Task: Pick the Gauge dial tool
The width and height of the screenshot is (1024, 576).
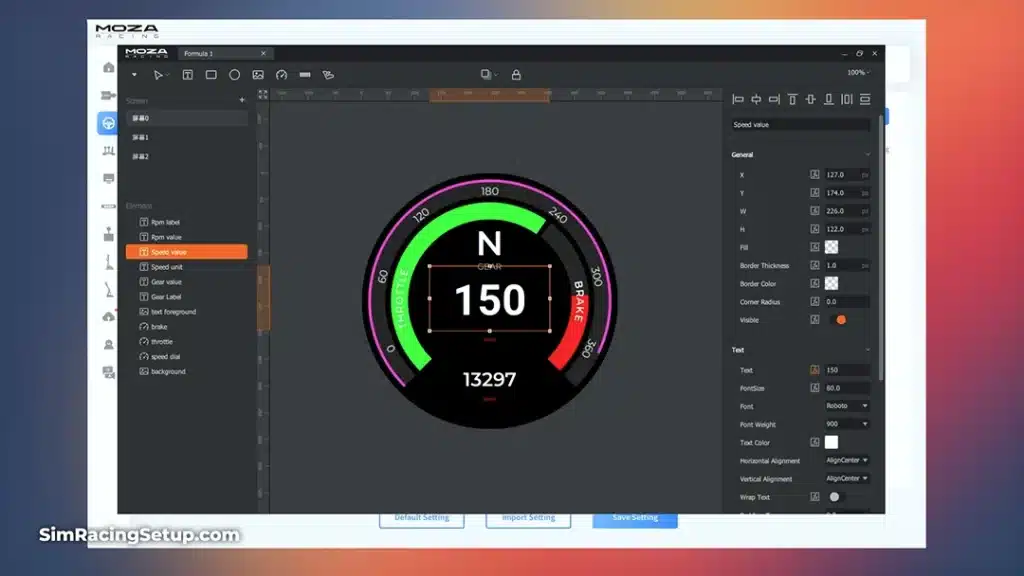Action: coord(282,75)
